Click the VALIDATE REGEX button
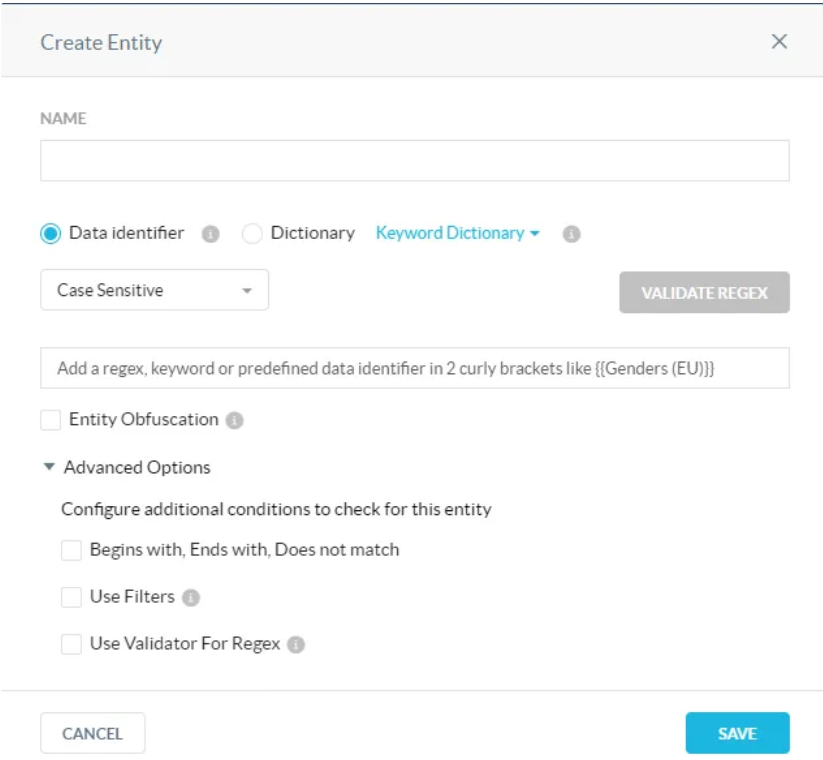 [x=704, y=292]
